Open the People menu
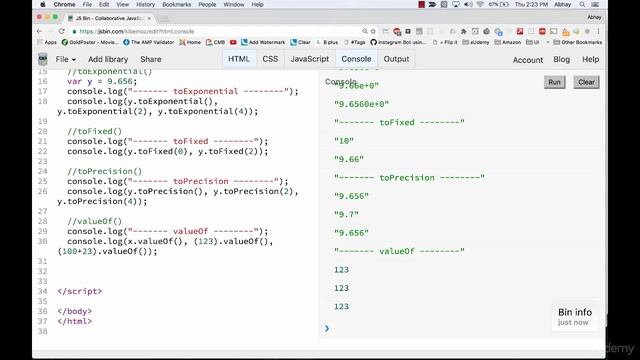The height and width of the screenshot is (360, 640). pyautogui.click(x=207, y=4)
